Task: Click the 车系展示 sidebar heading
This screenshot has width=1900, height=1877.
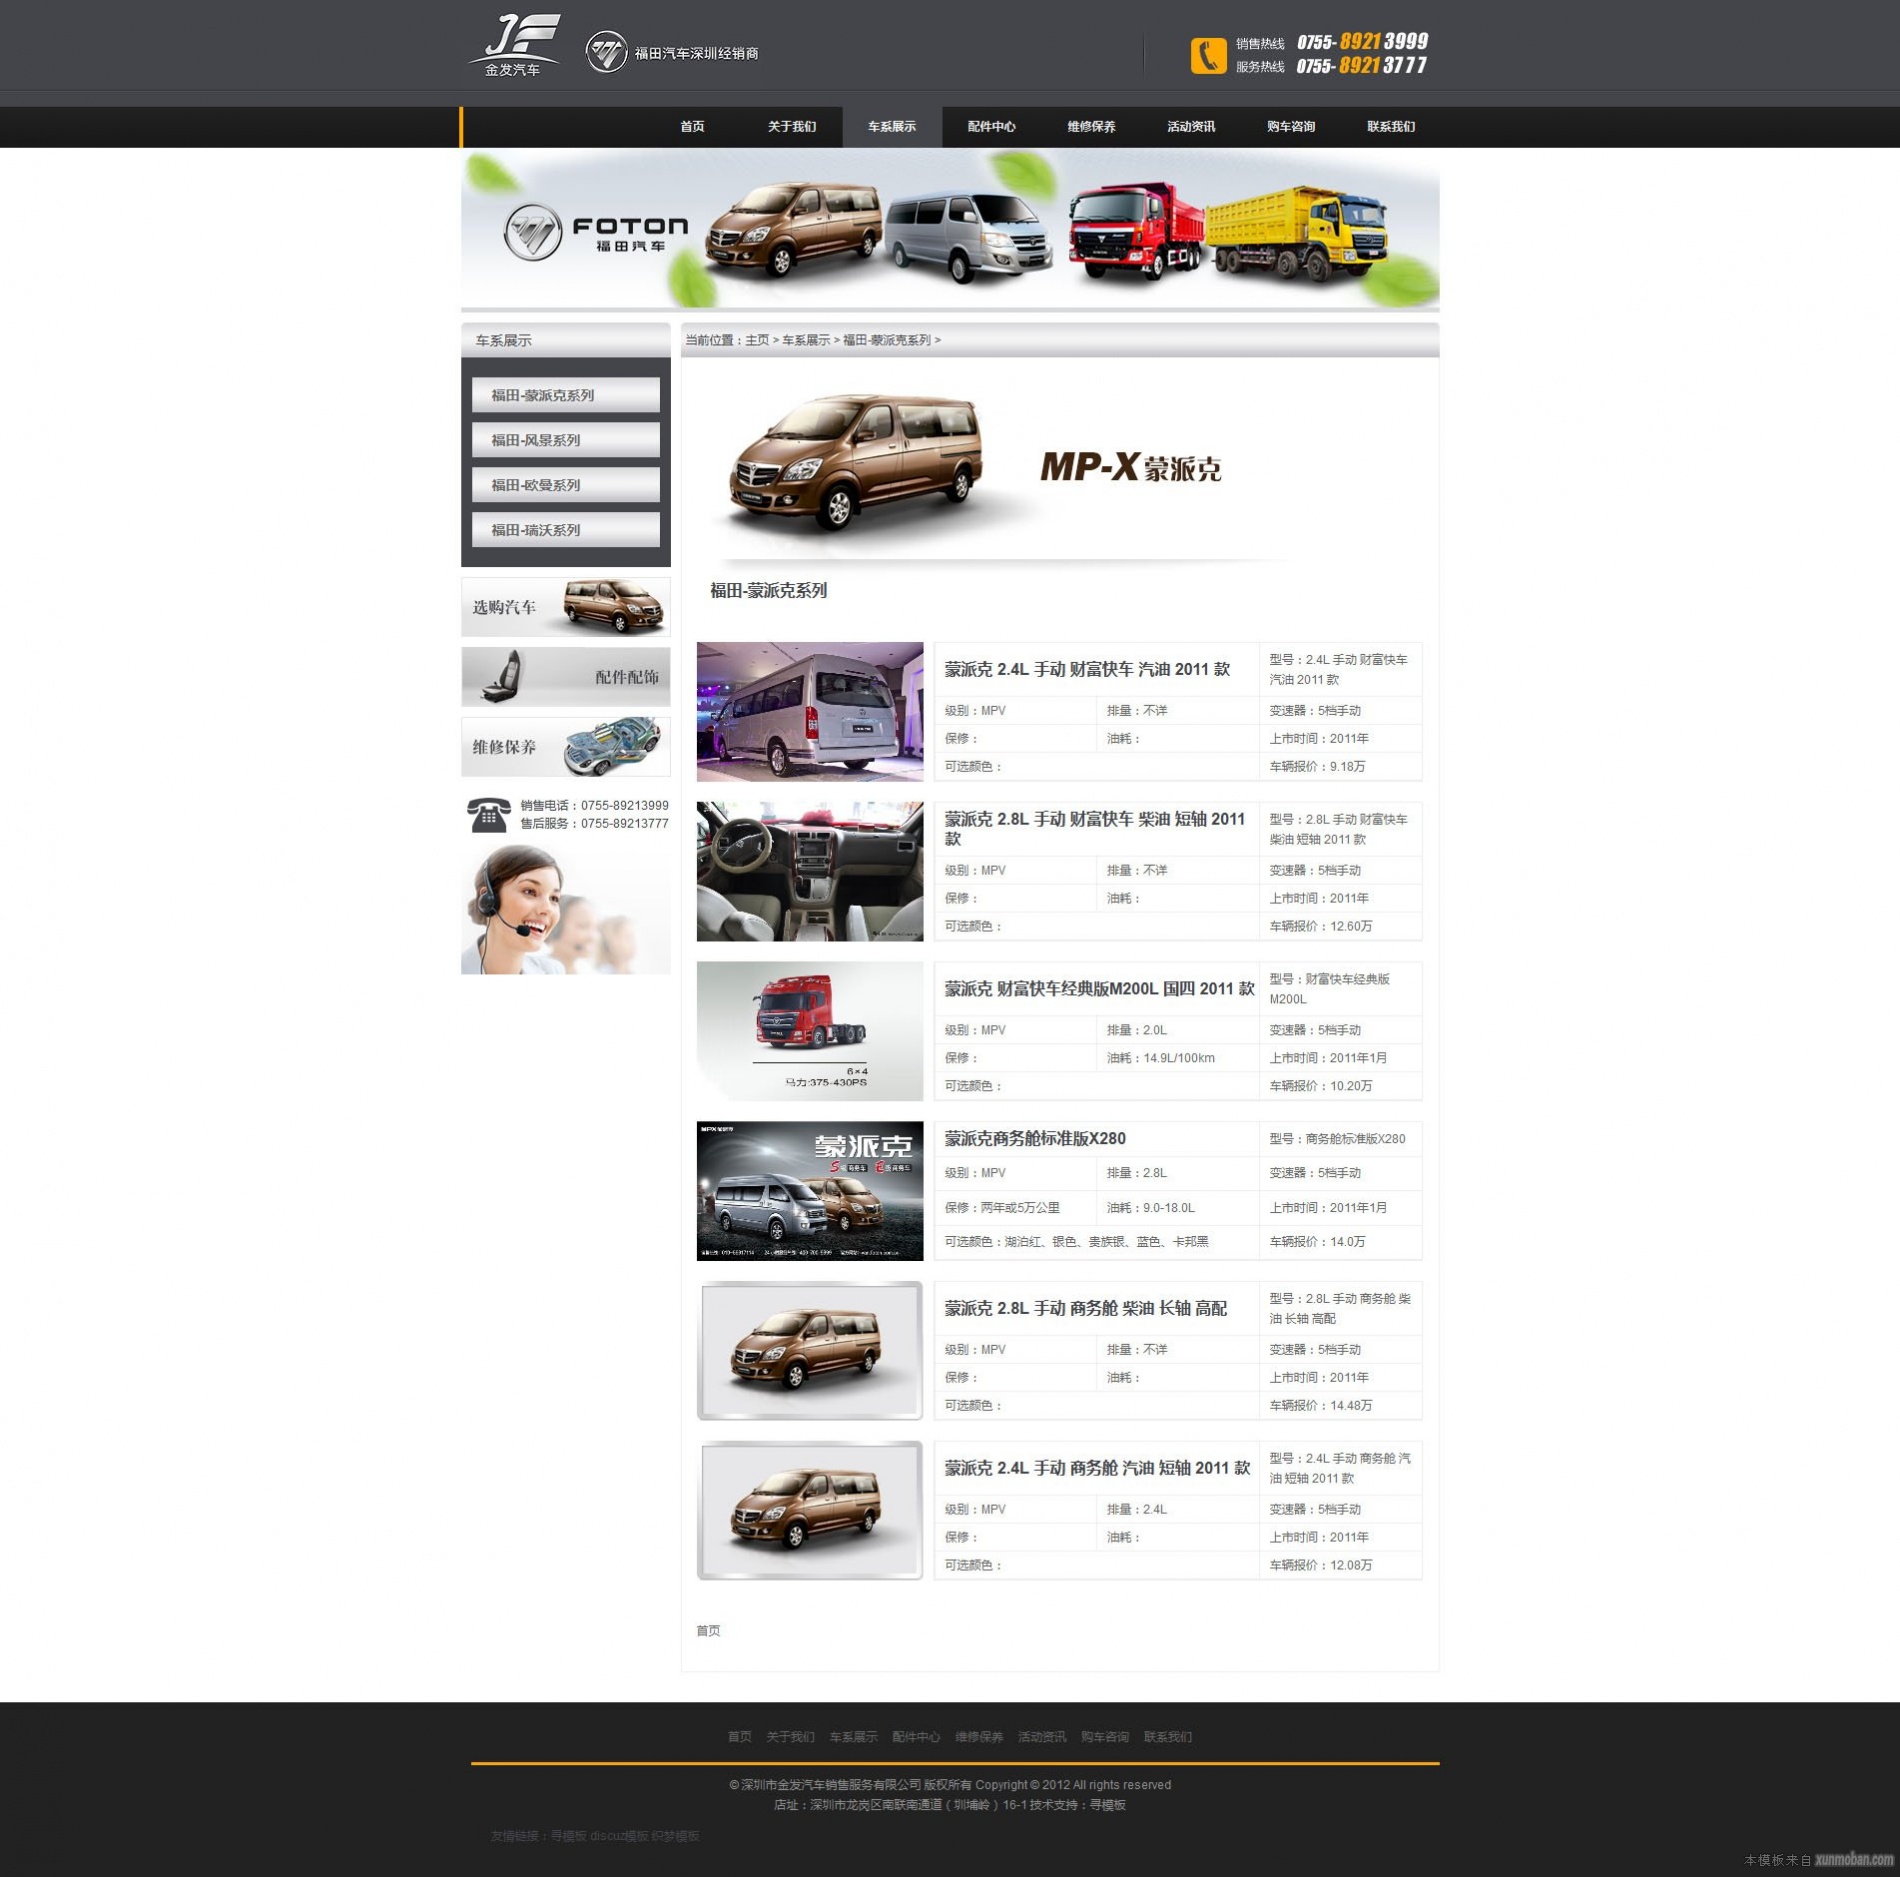Action: [503, 341]
